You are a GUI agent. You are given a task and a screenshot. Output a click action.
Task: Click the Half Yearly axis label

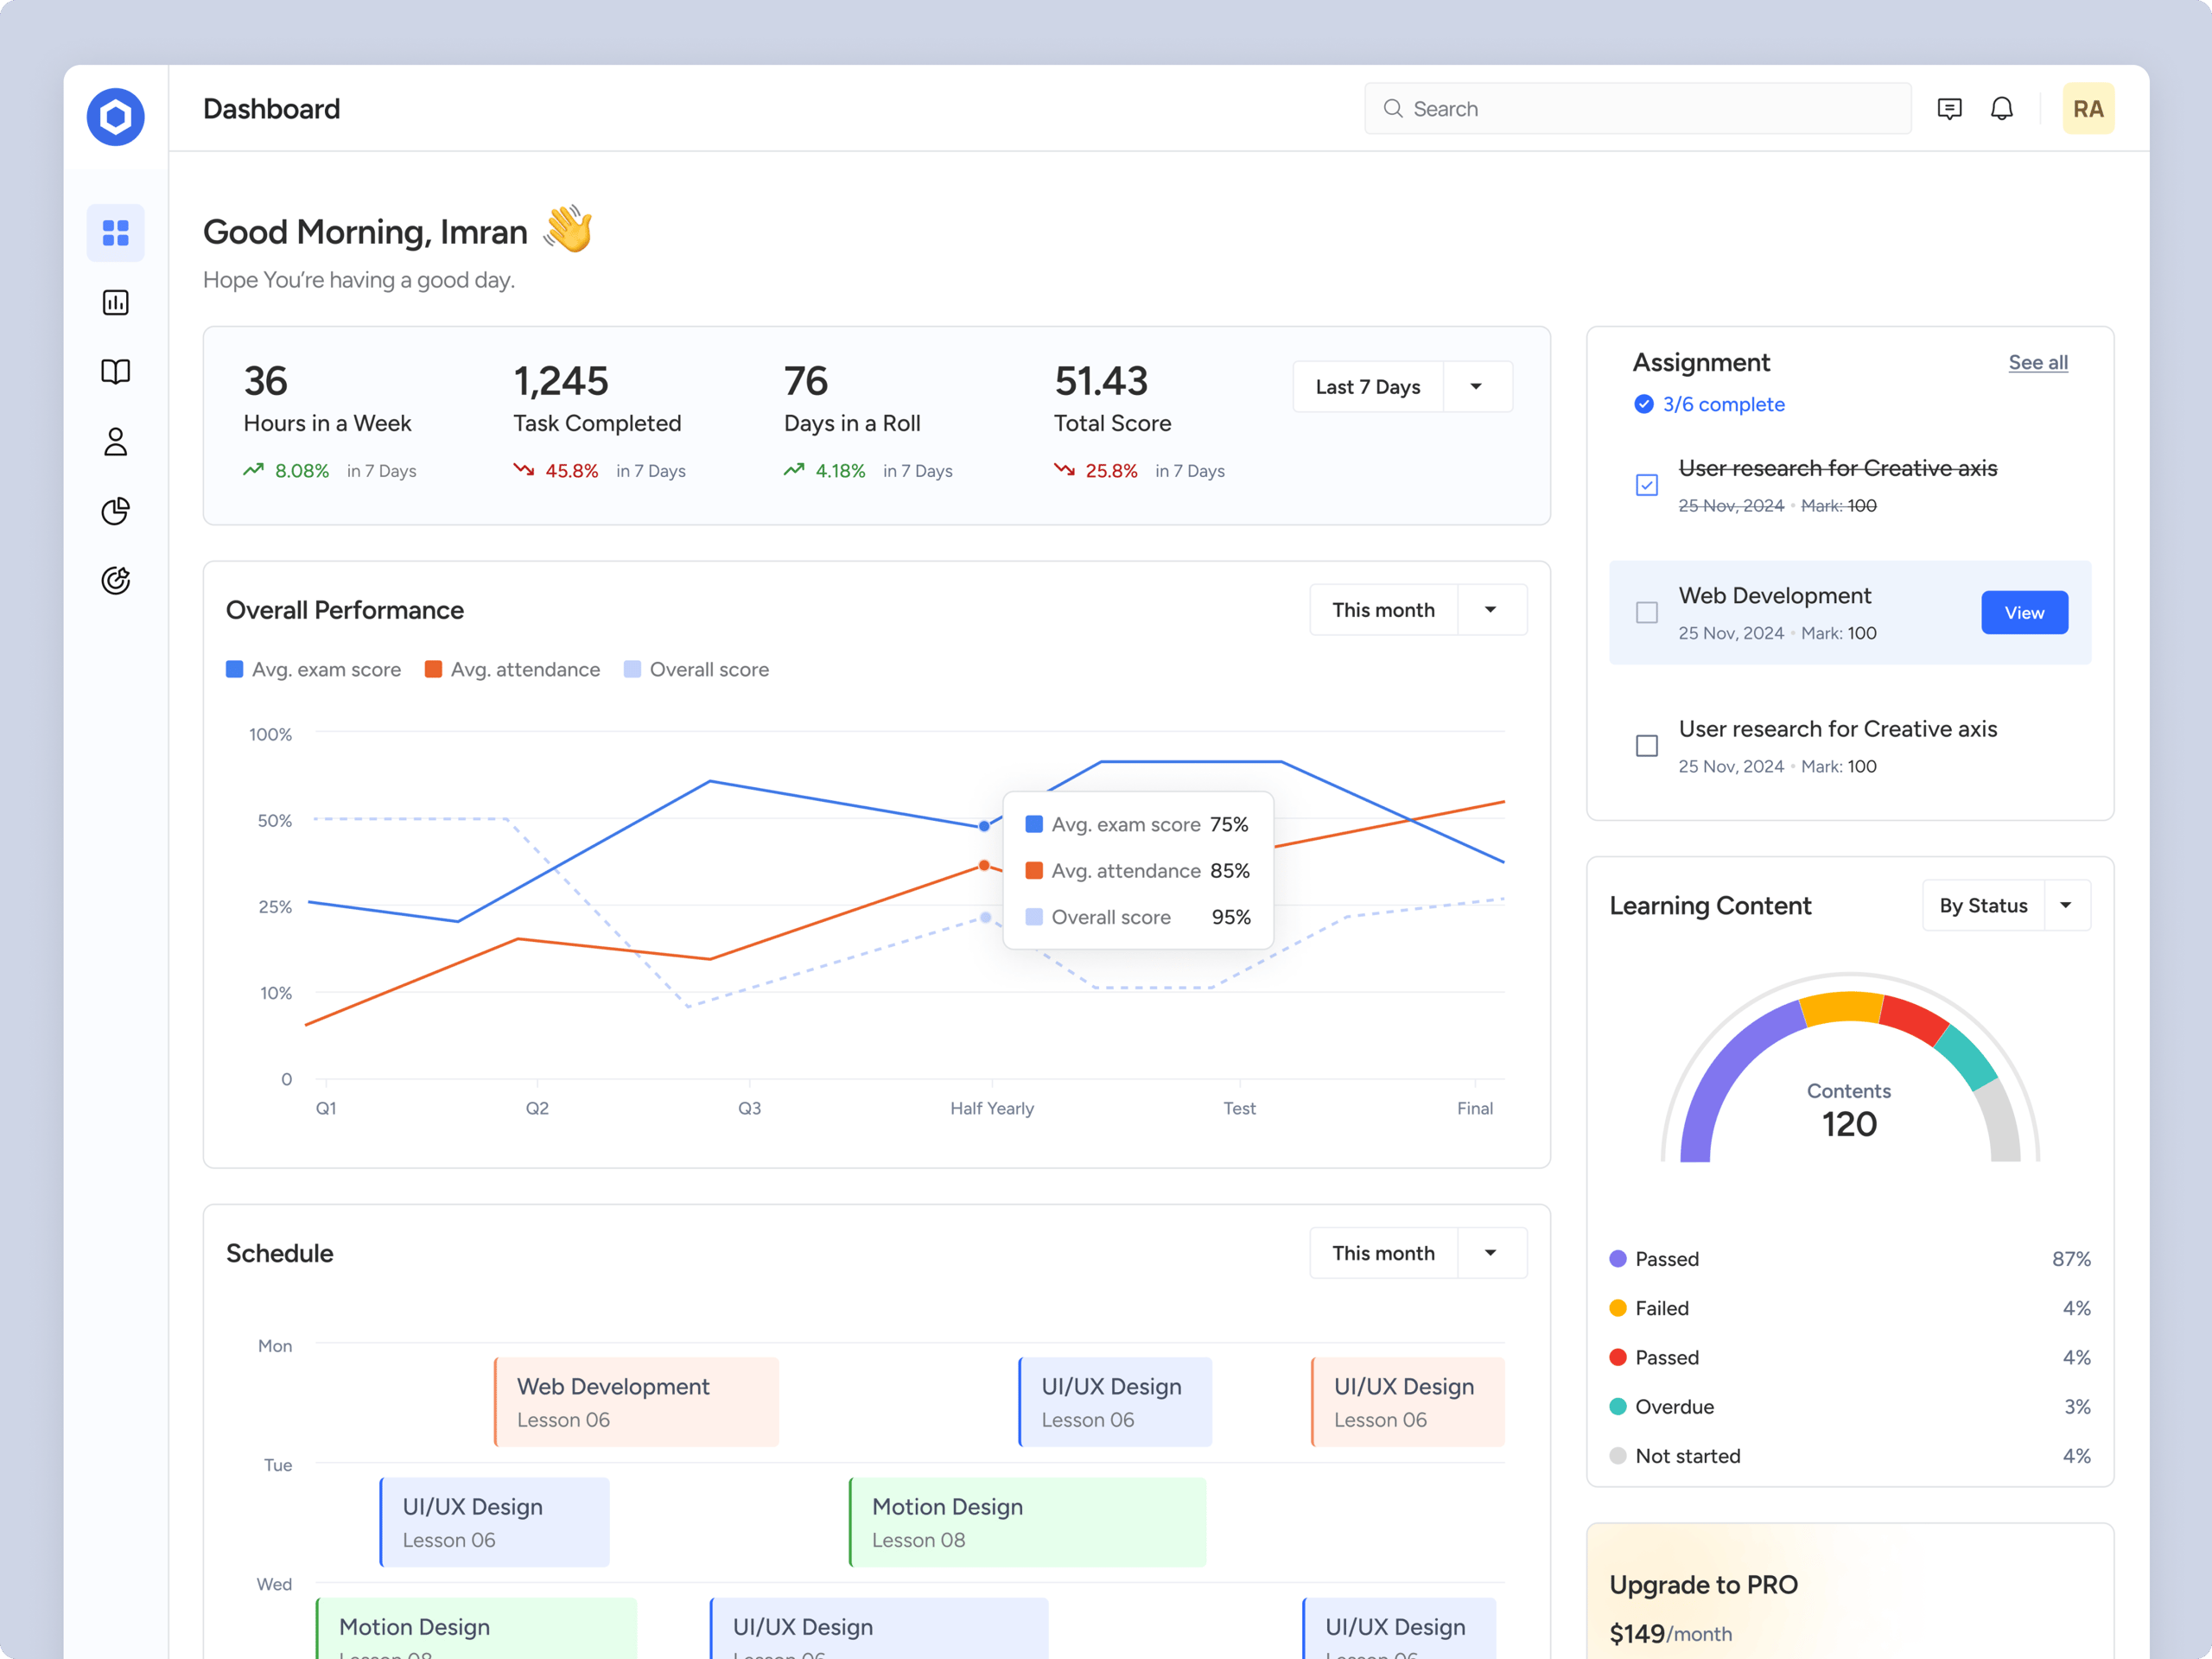tap(992, 1108)
